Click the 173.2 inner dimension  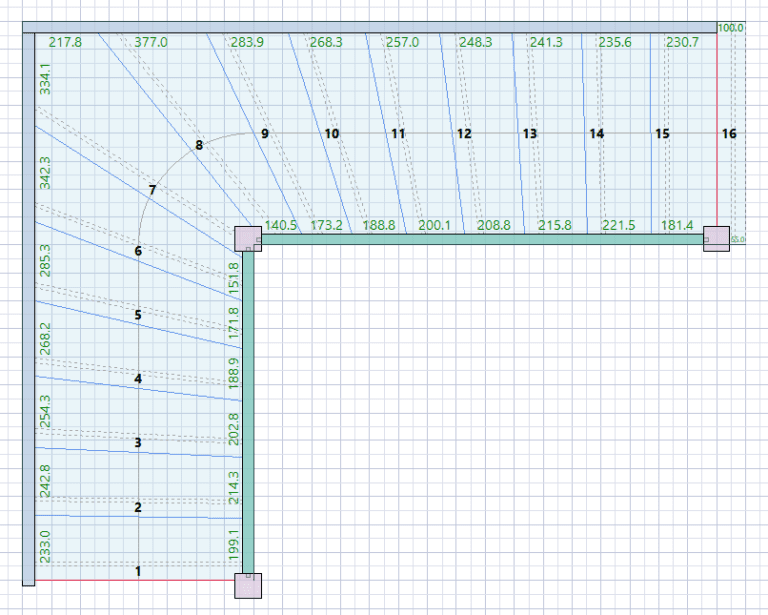(x=327, y=225)
